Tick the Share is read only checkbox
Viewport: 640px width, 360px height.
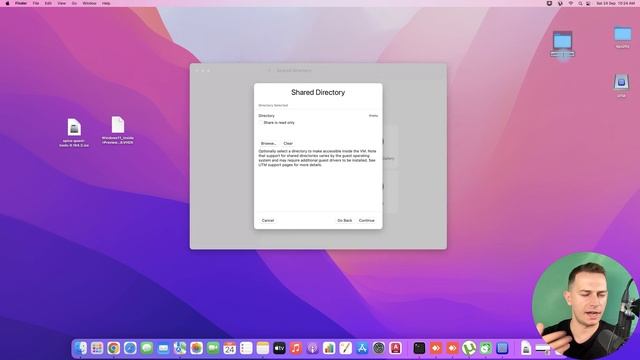point(260,122)
